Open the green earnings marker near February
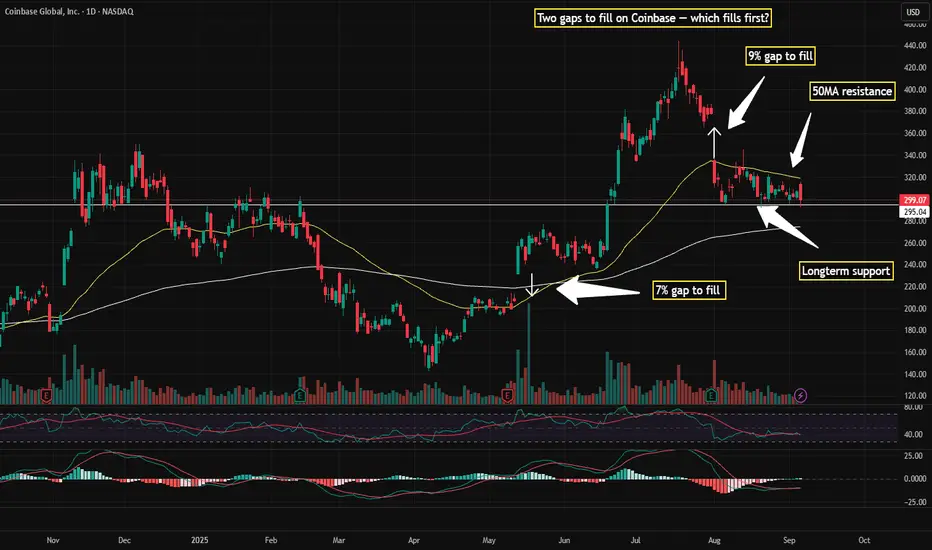Screen dimensions: 932x550 point(300,395)
